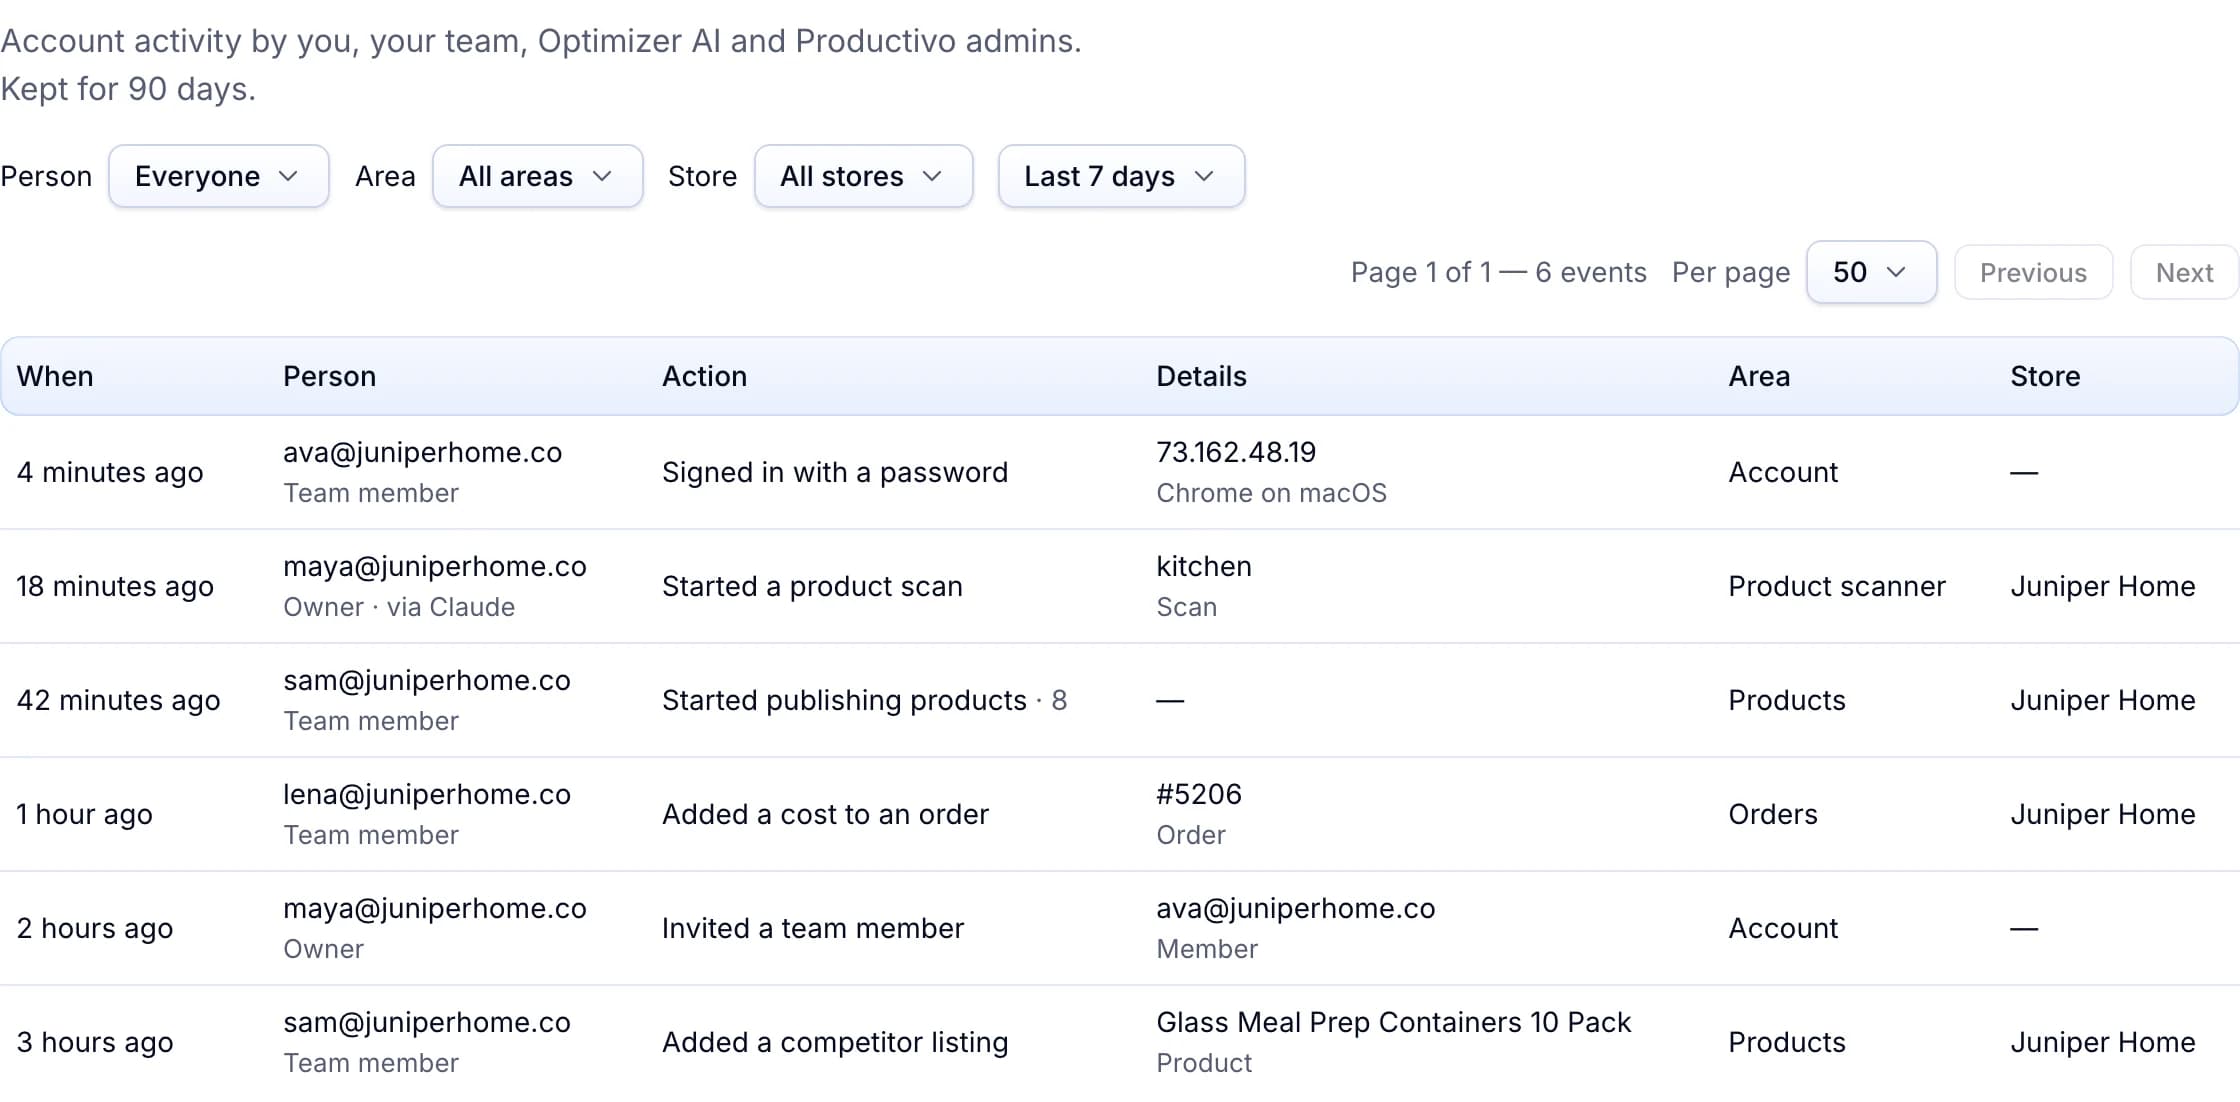Click the When column header
Image resolution: width=2240 pixels, height=1102 pixels.
tap(55, 376)
